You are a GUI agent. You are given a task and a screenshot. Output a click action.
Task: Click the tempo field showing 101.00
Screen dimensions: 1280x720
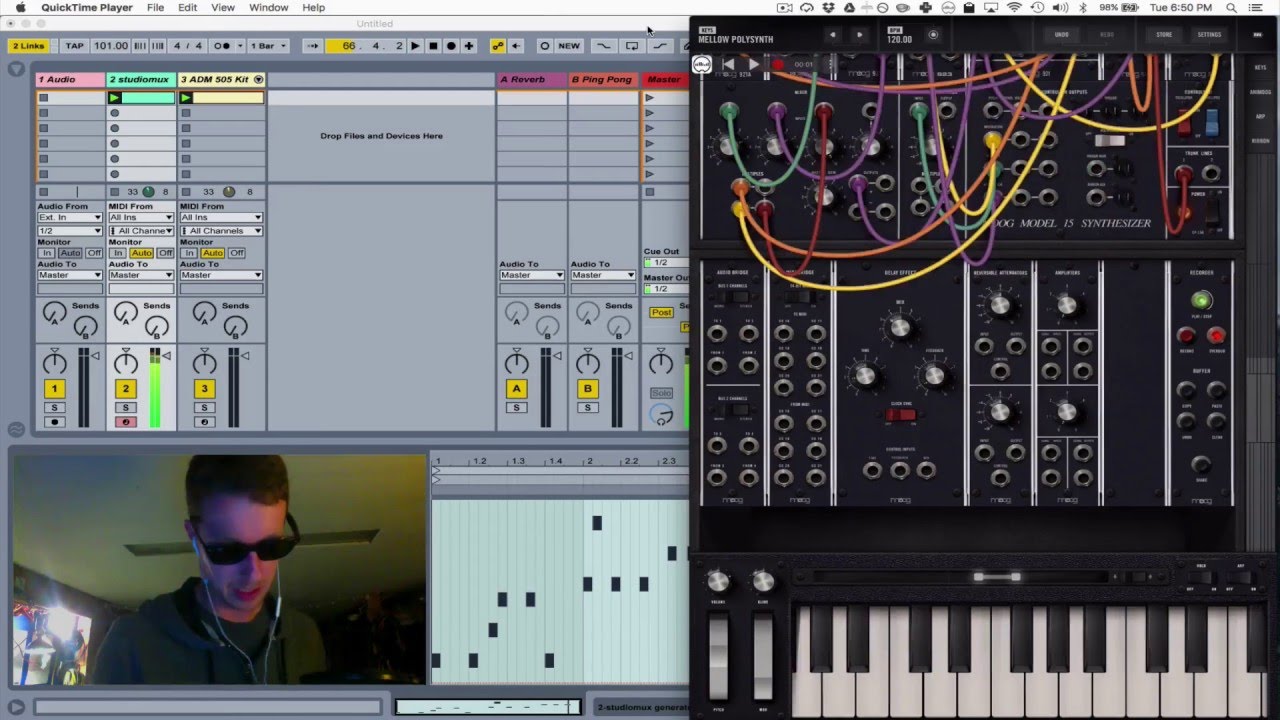coord(111,46)
